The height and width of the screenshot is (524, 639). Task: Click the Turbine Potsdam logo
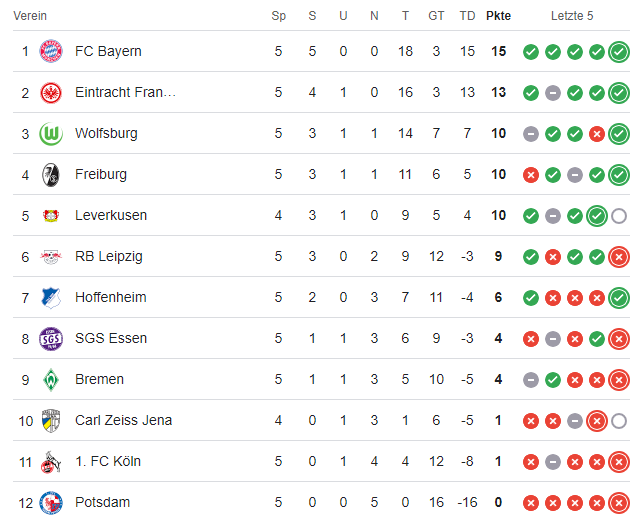click(x=51, y=502)
